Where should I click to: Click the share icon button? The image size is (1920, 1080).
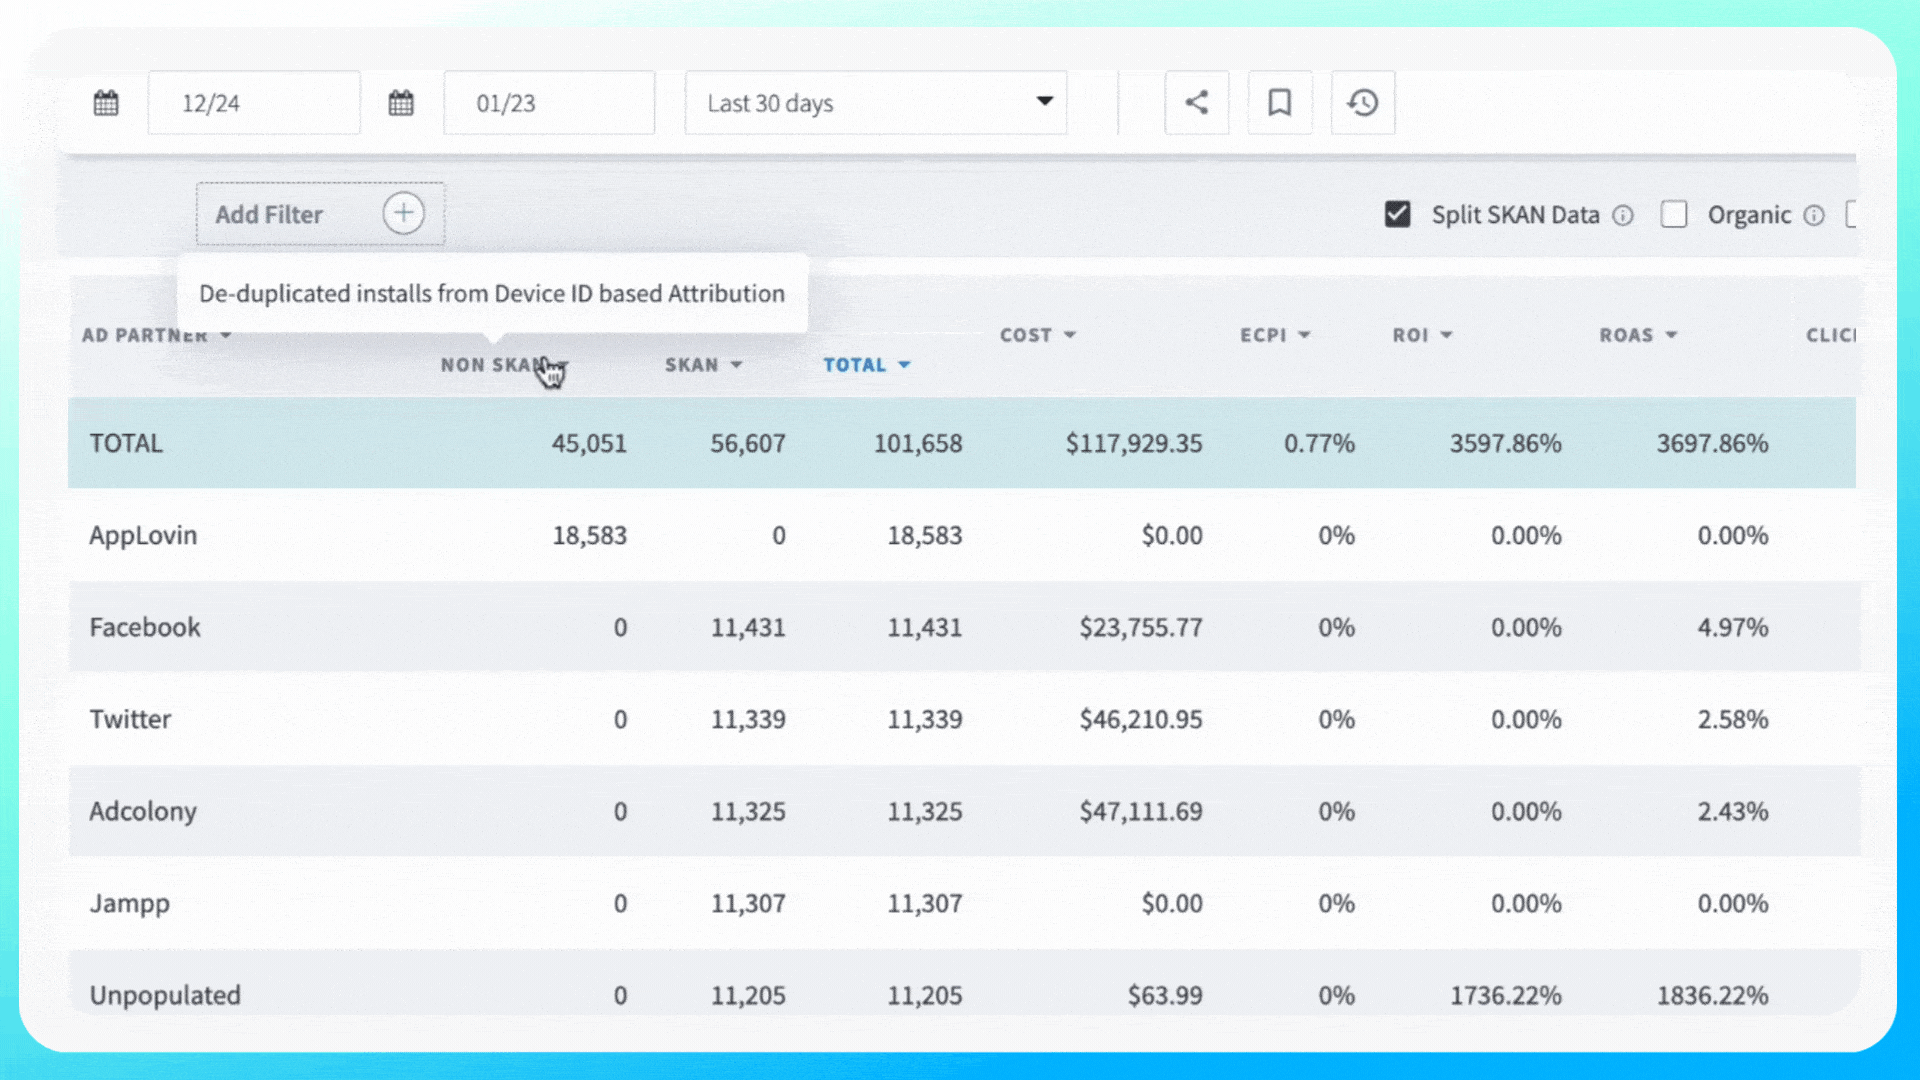pyautogui.click(x=1196, y=103)
